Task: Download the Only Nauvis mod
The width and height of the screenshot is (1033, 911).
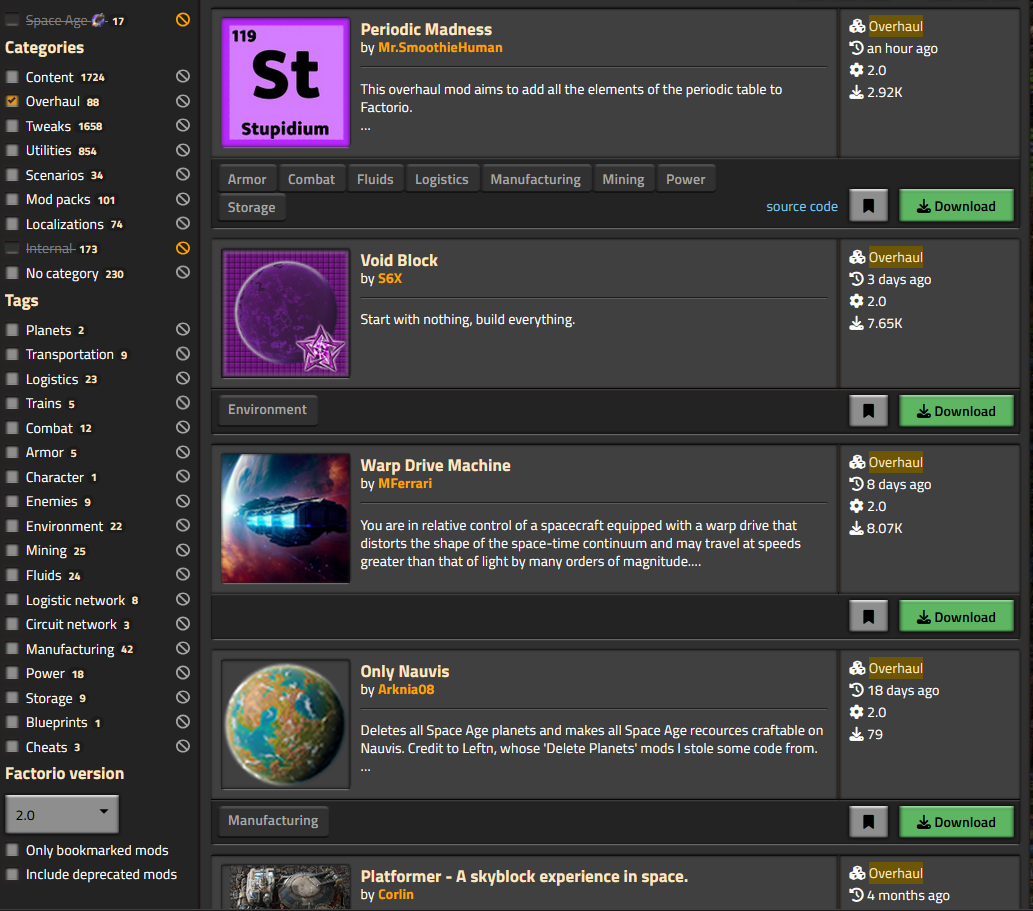Action: (x=956, y=821)
